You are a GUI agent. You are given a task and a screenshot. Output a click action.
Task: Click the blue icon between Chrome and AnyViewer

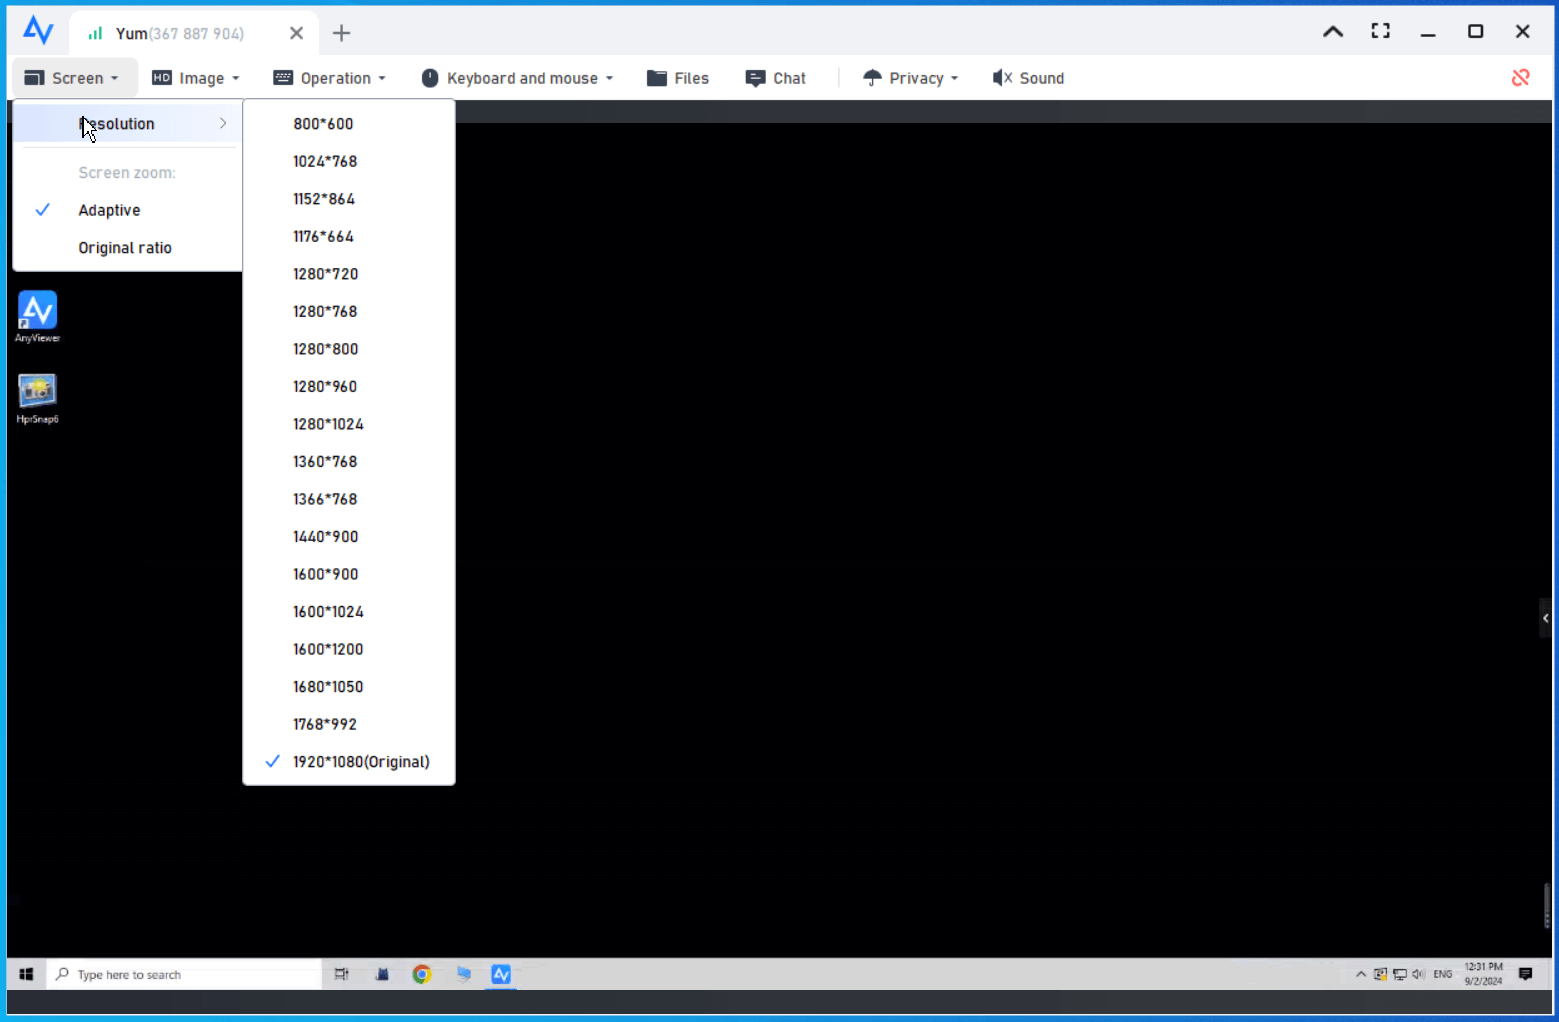pyautogui.click(x=463, y=974)
